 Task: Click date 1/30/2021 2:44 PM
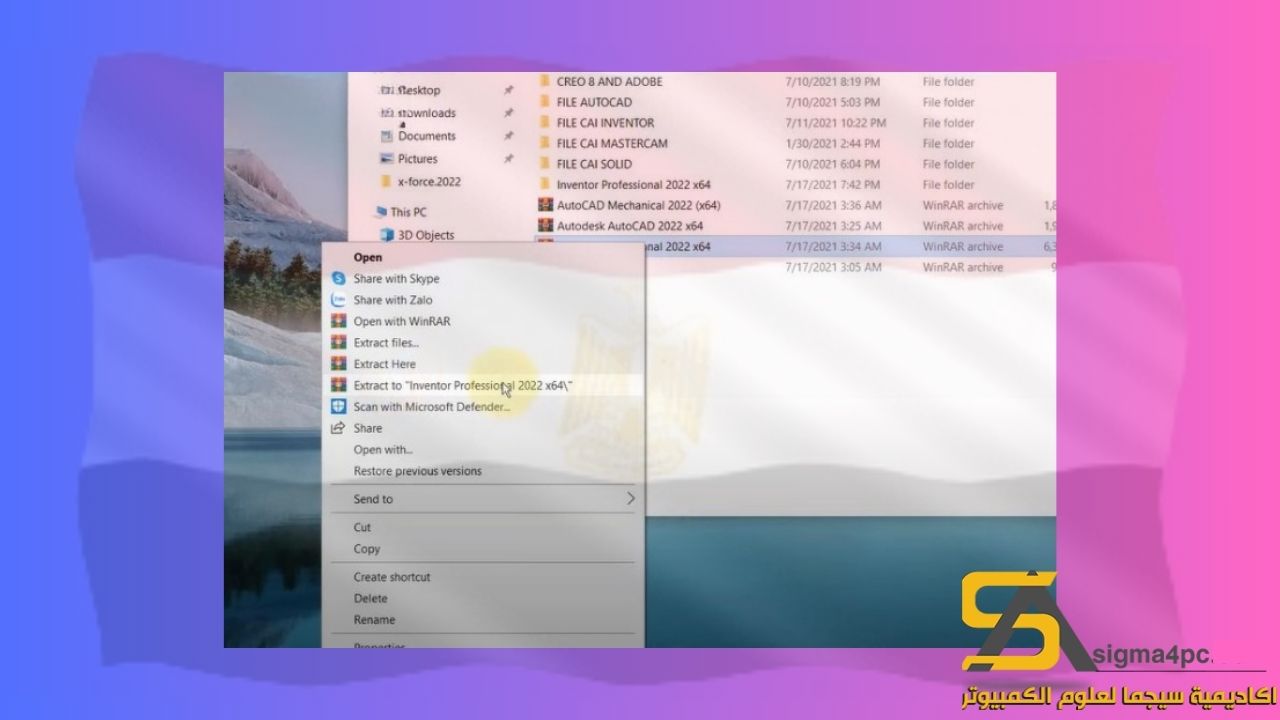coord(833,143)
